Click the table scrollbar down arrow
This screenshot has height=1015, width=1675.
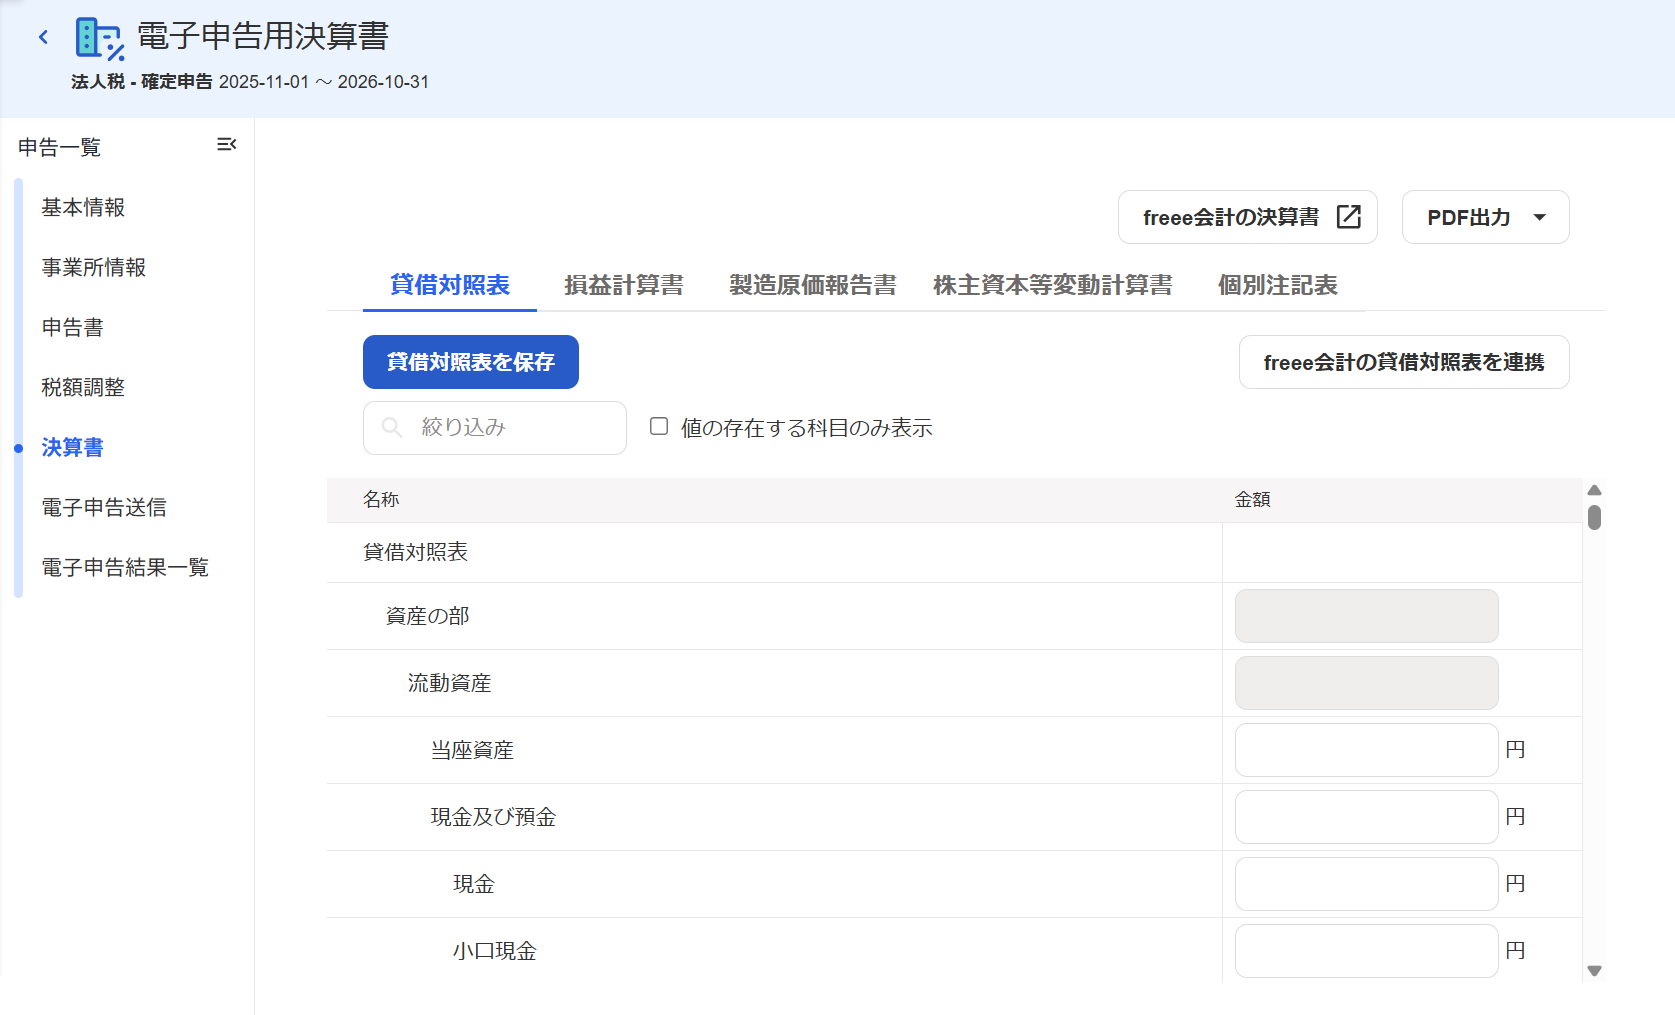point(1595,970)
